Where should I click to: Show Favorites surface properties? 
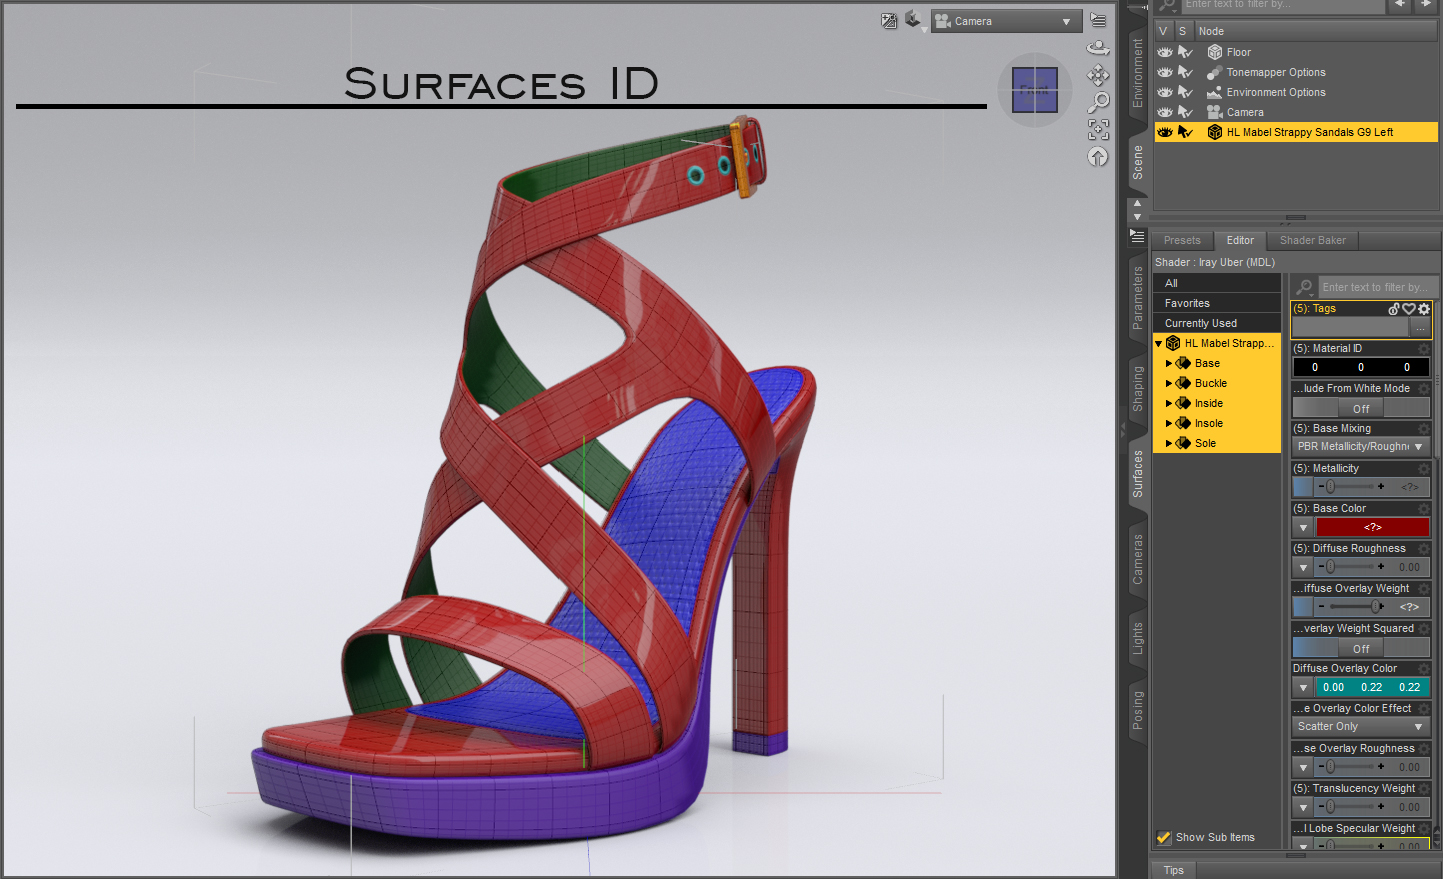coord(1217,303)
